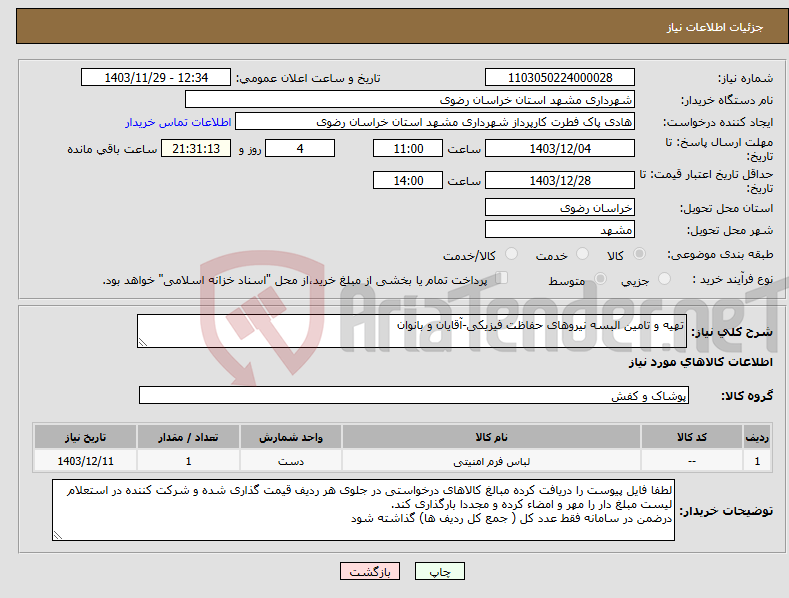
Task: Click the validity time field 14:00
Action: [408, 180]
